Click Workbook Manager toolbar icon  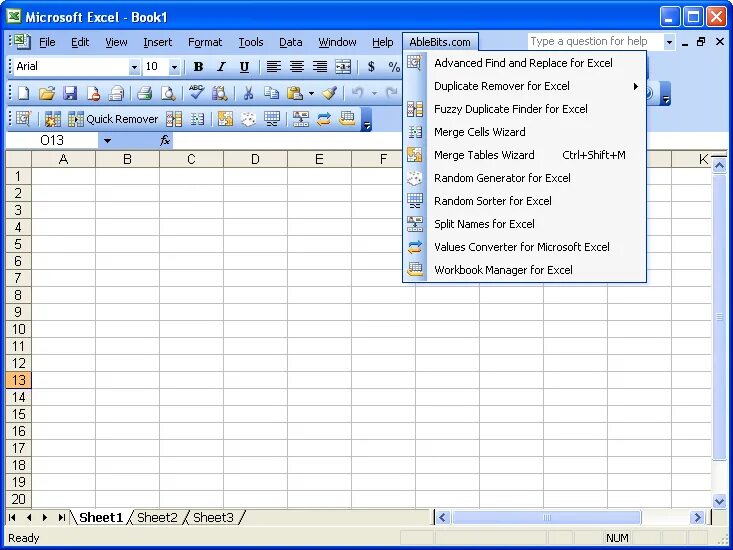pos(347,119)
